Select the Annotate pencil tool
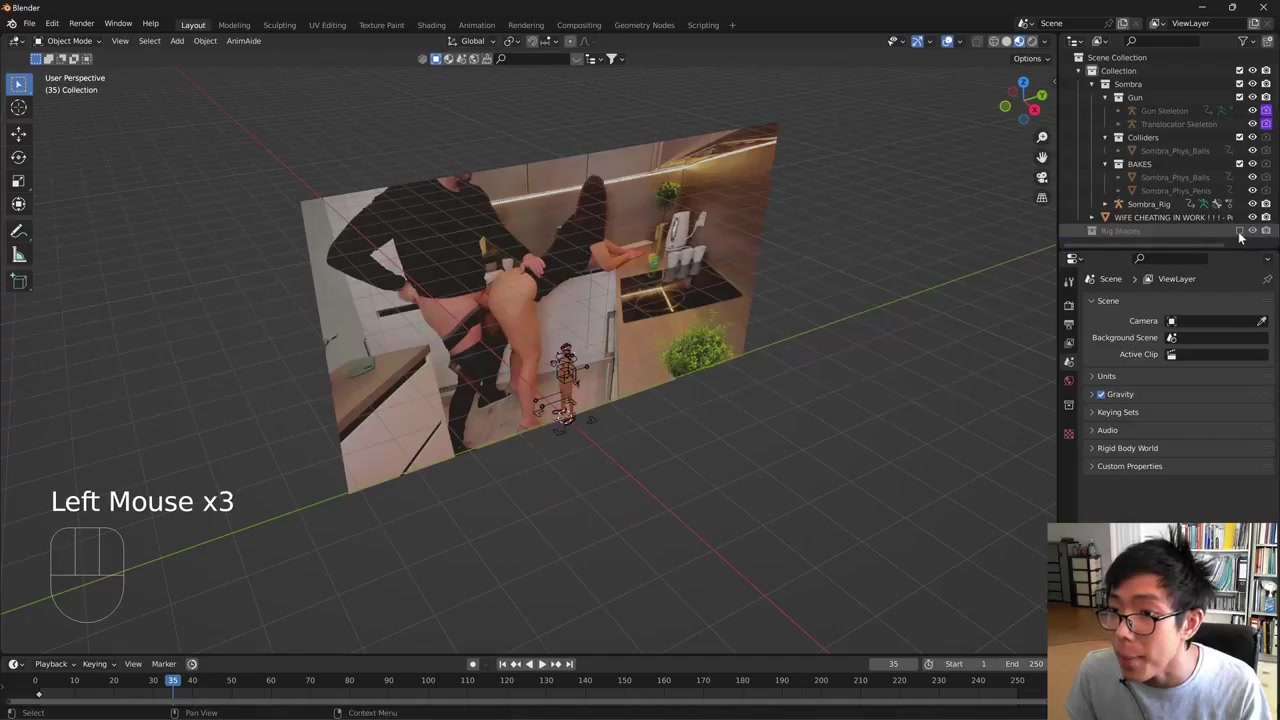Viewport: 1280px width, 720px height. [x=18, y=231]
